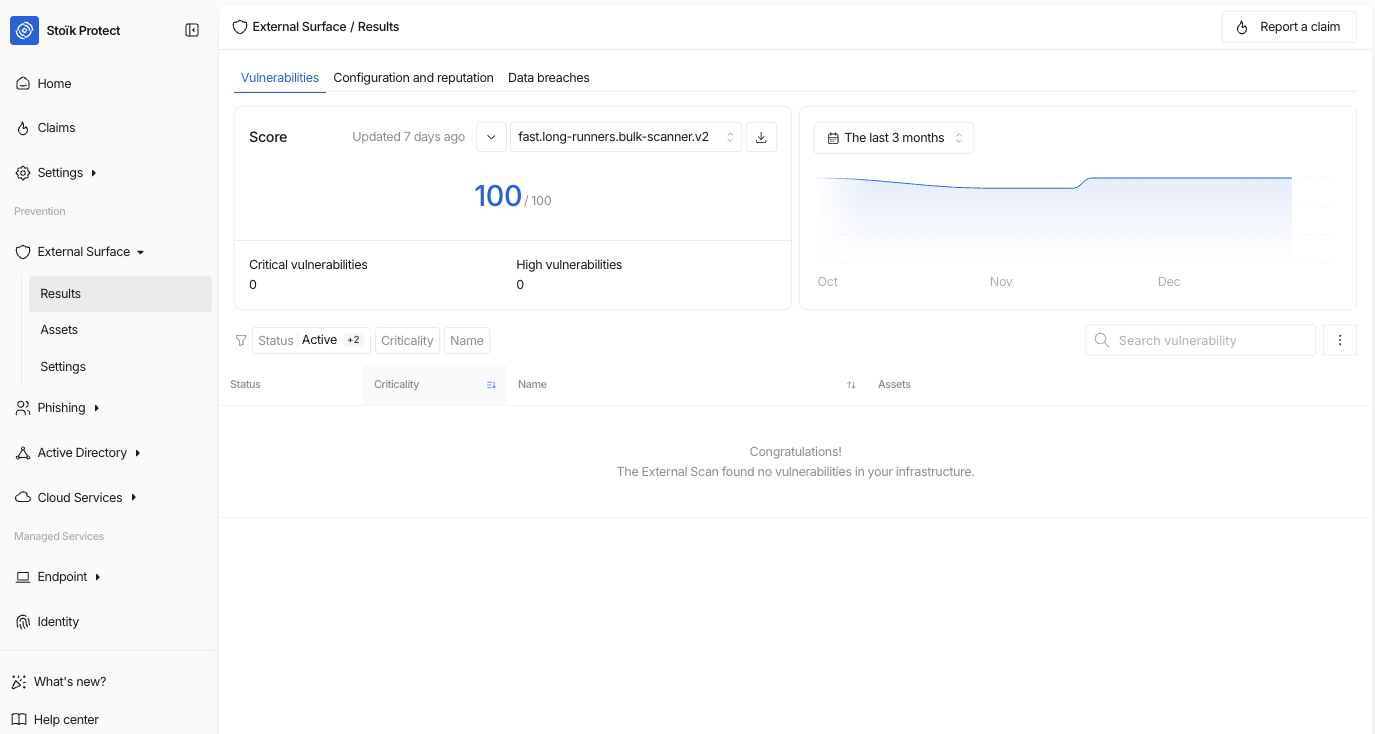
Task: Collapse the sidebar panel icon
Action: 192,30
